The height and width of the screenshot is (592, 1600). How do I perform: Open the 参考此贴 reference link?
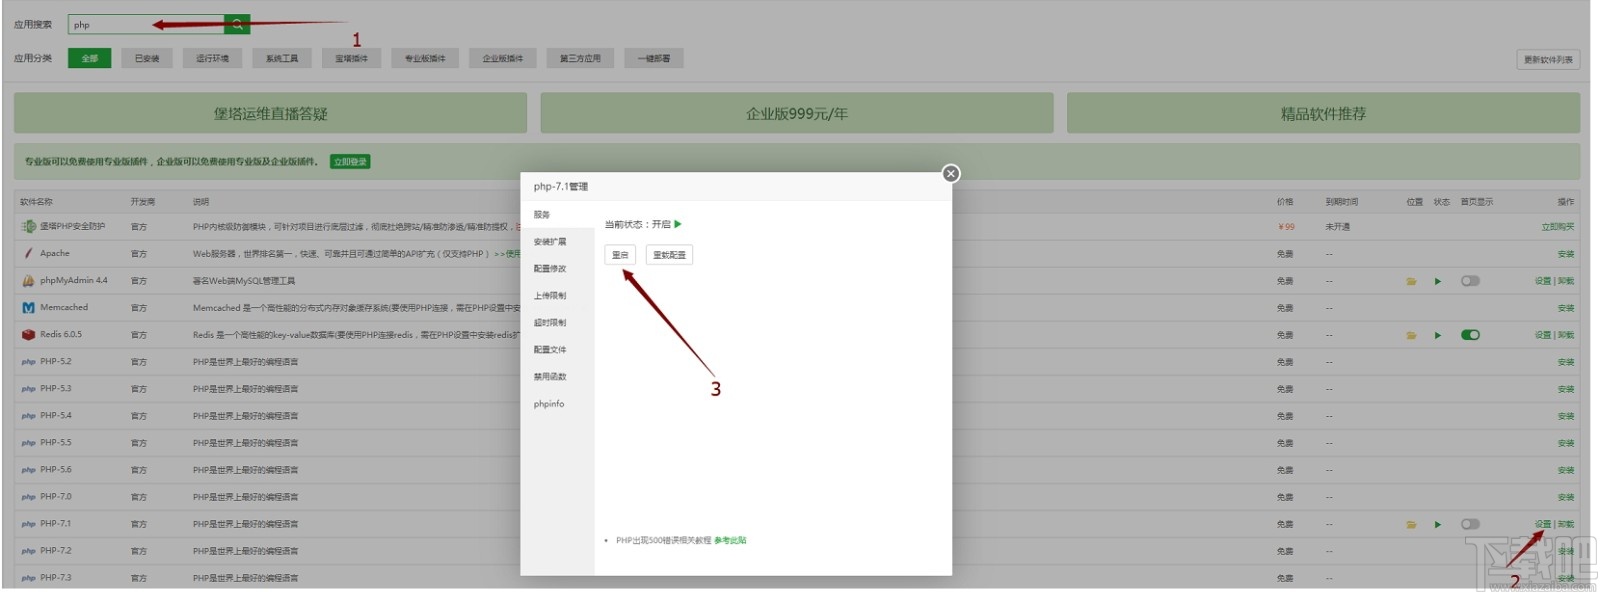[x=730, y=541]
